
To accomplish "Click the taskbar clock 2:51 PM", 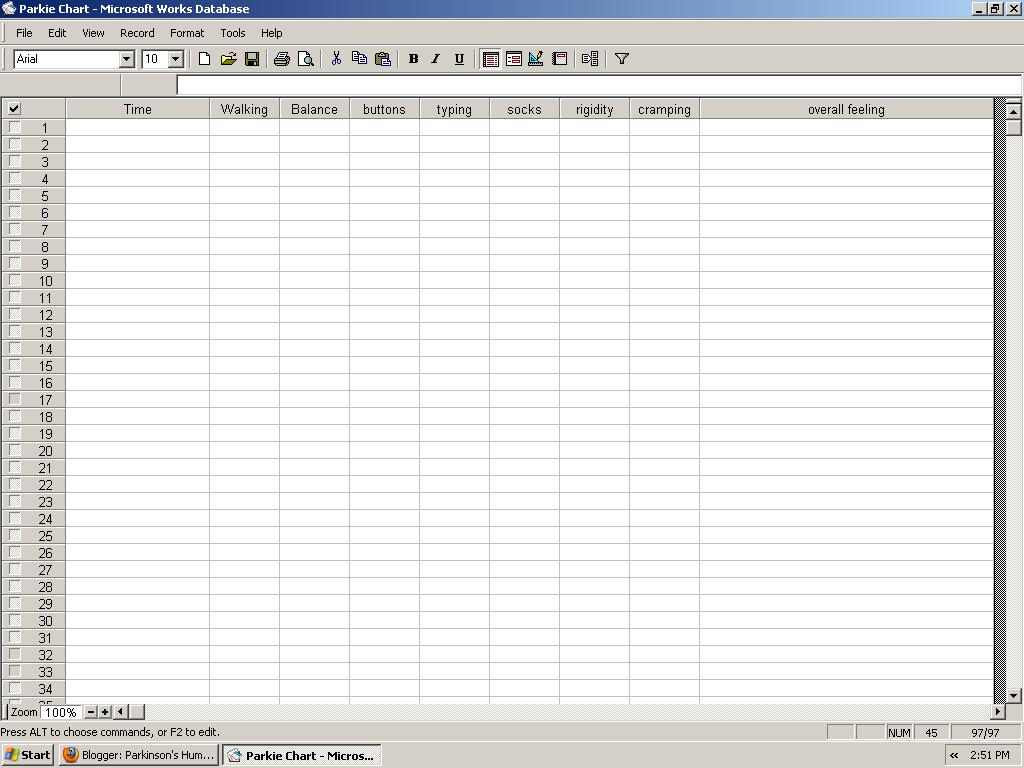I will pos(989,755).
